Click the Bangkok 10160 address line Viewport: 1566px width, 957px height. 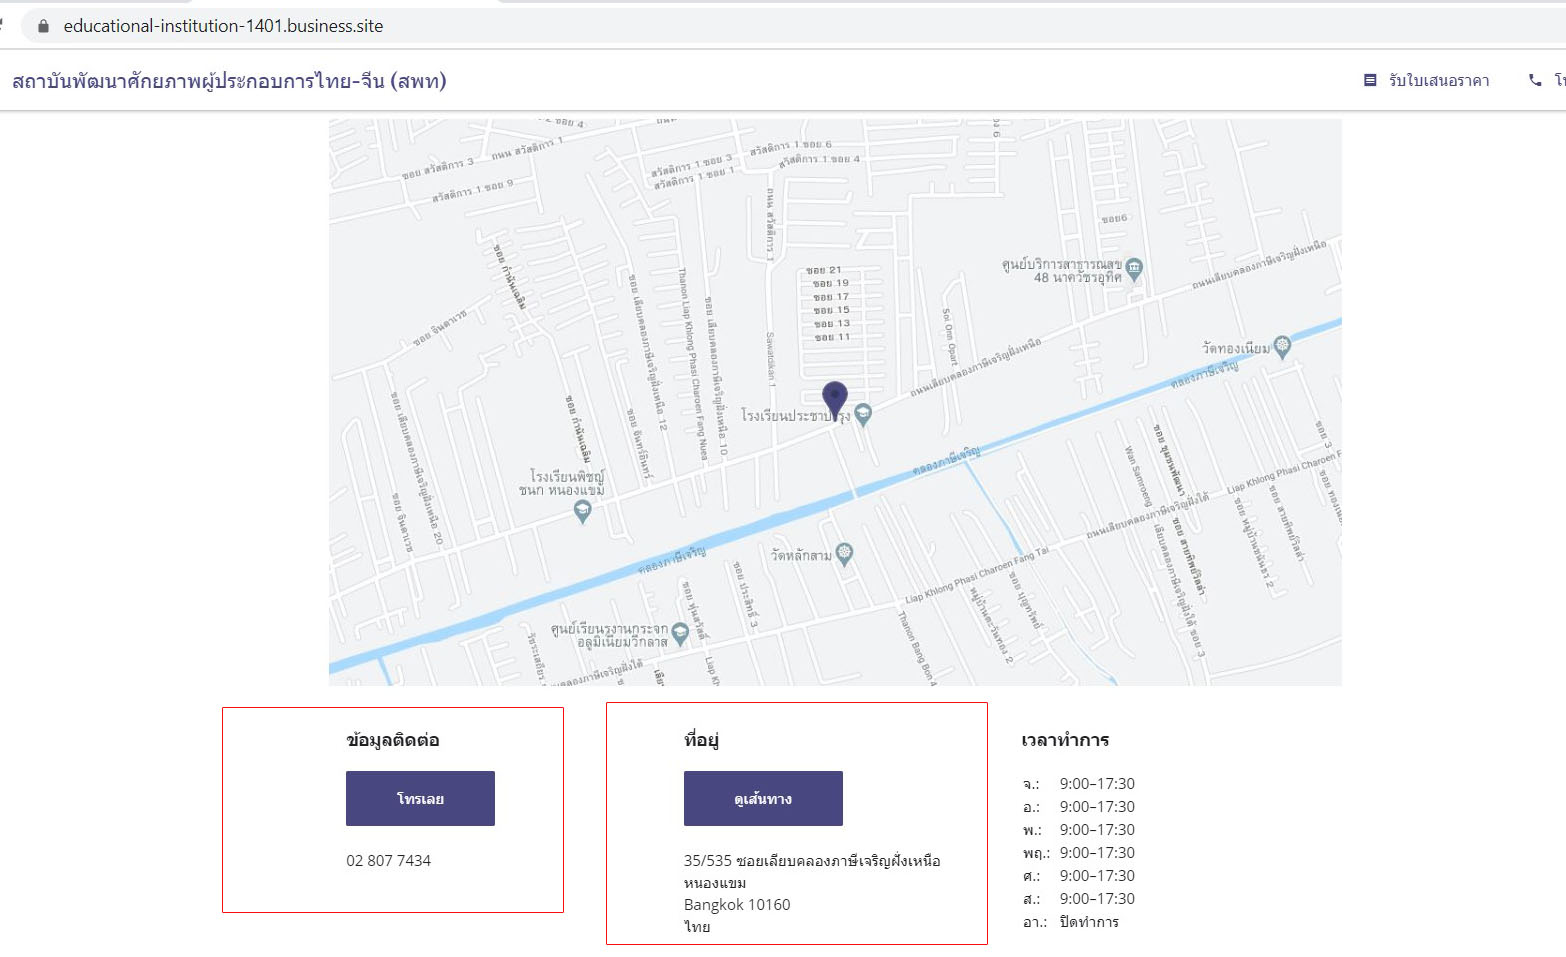coord(737,904)
